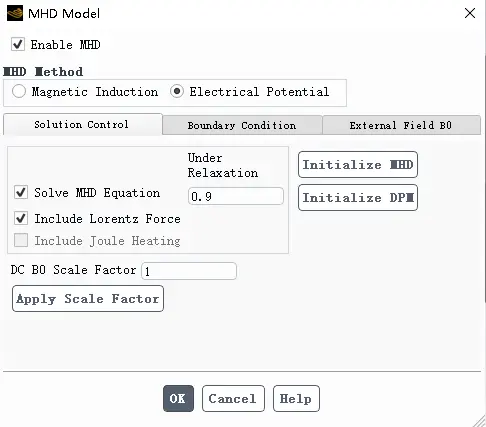Open the External Field B0 tab

[401, 125]
